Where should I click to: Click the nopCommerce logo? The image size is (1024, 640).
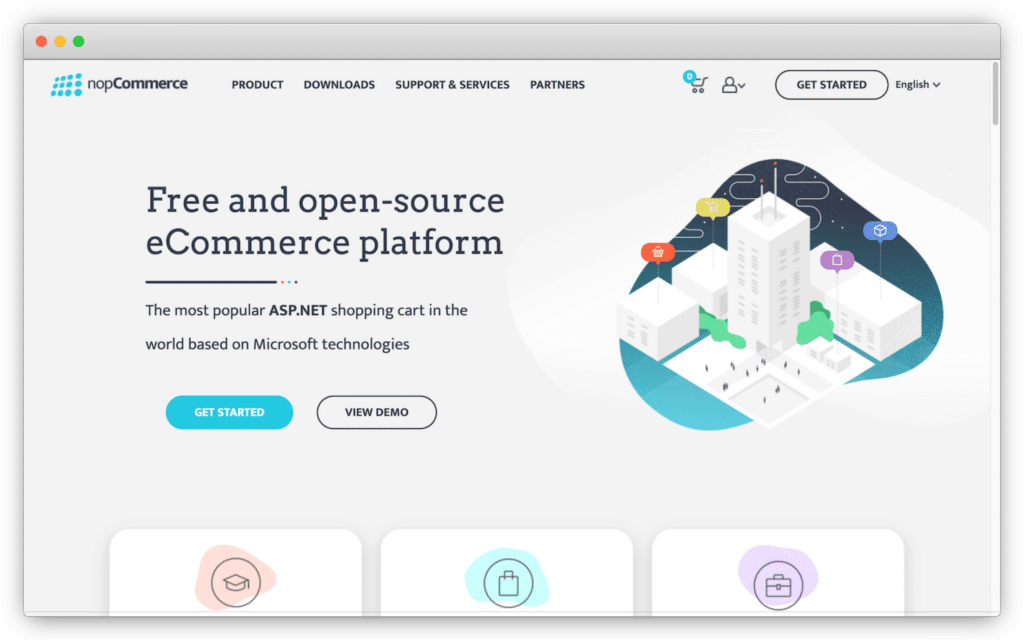pos(120,84)
